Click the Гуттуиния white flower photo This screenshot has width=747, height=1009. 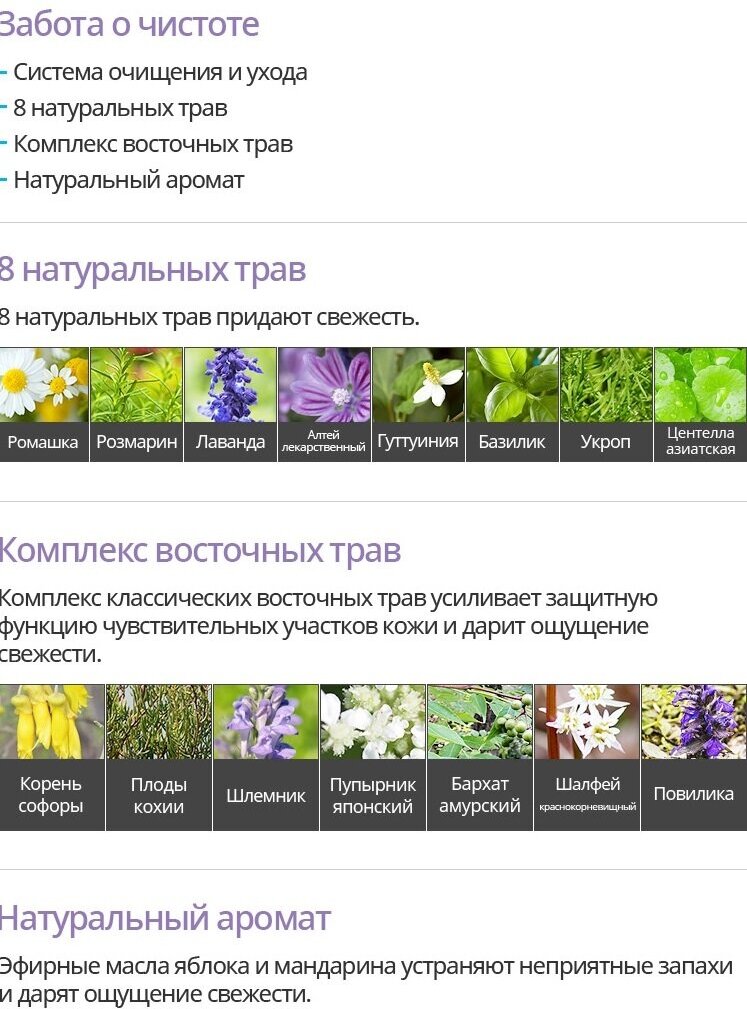click(418, 385)
